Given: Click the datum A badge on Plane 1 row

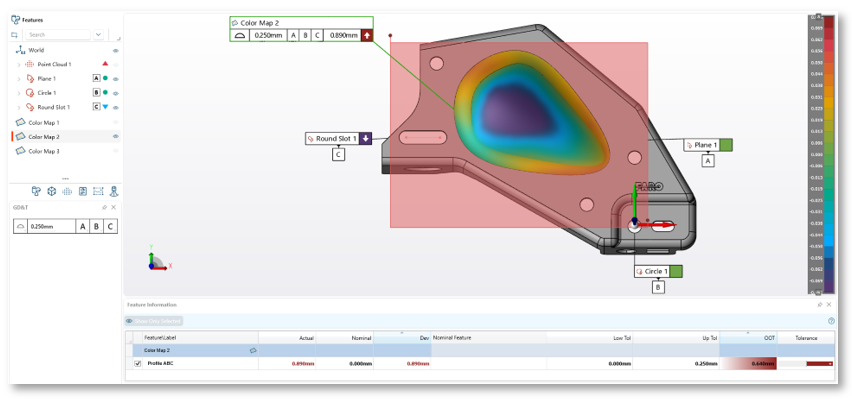Looking at the screenshot, I should [x=97, y=78].
